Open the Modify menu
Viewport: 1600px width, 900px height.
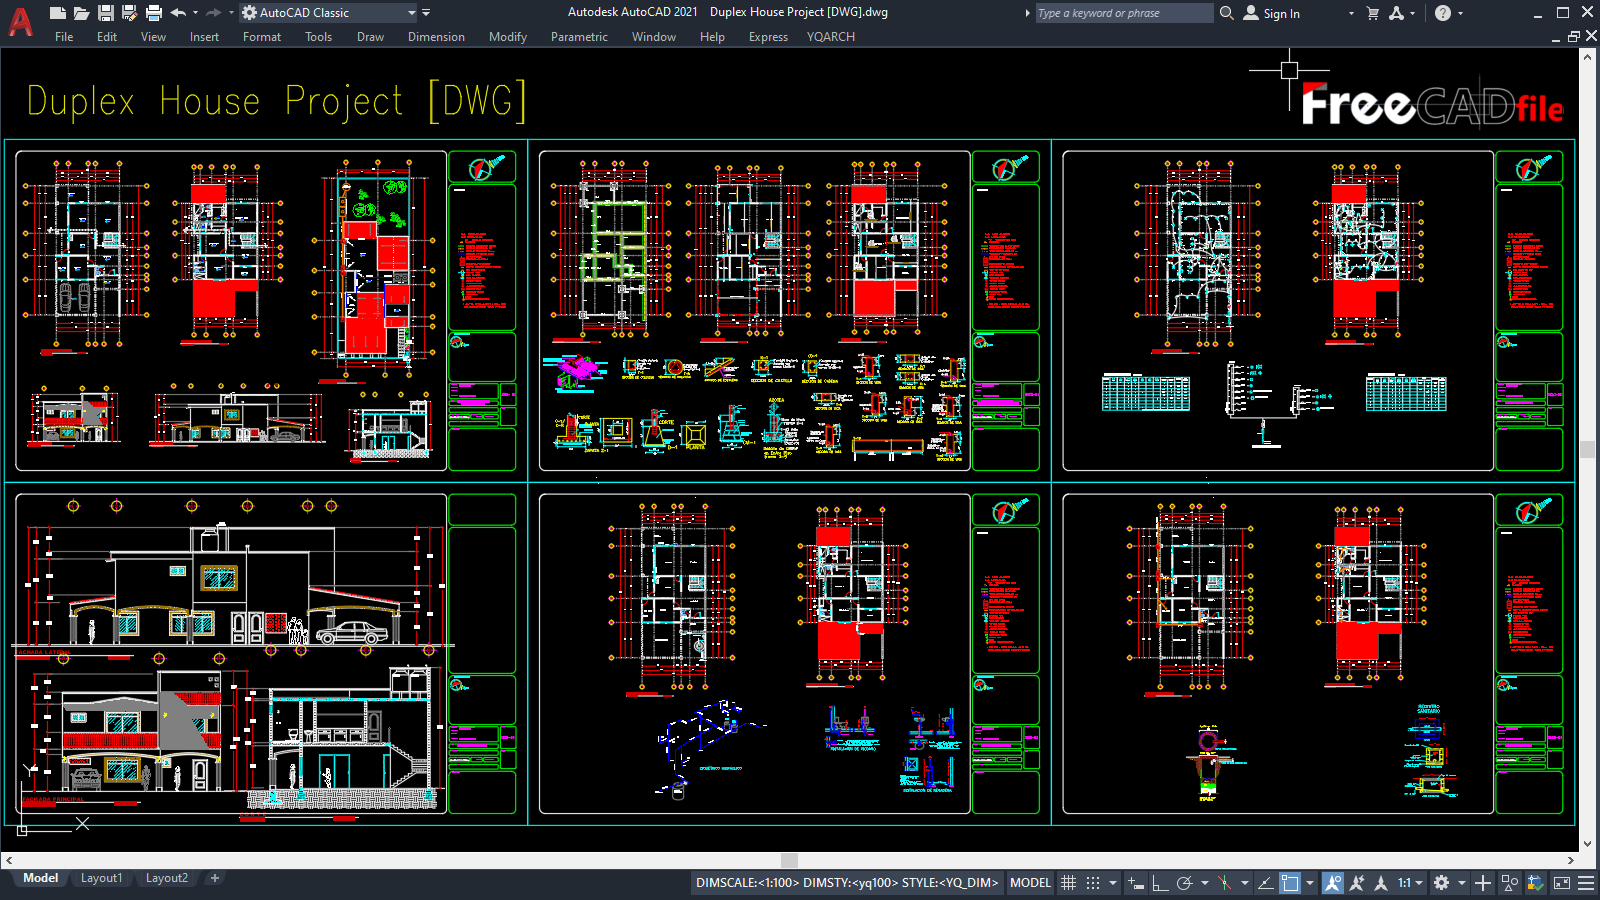click(508, 37)
